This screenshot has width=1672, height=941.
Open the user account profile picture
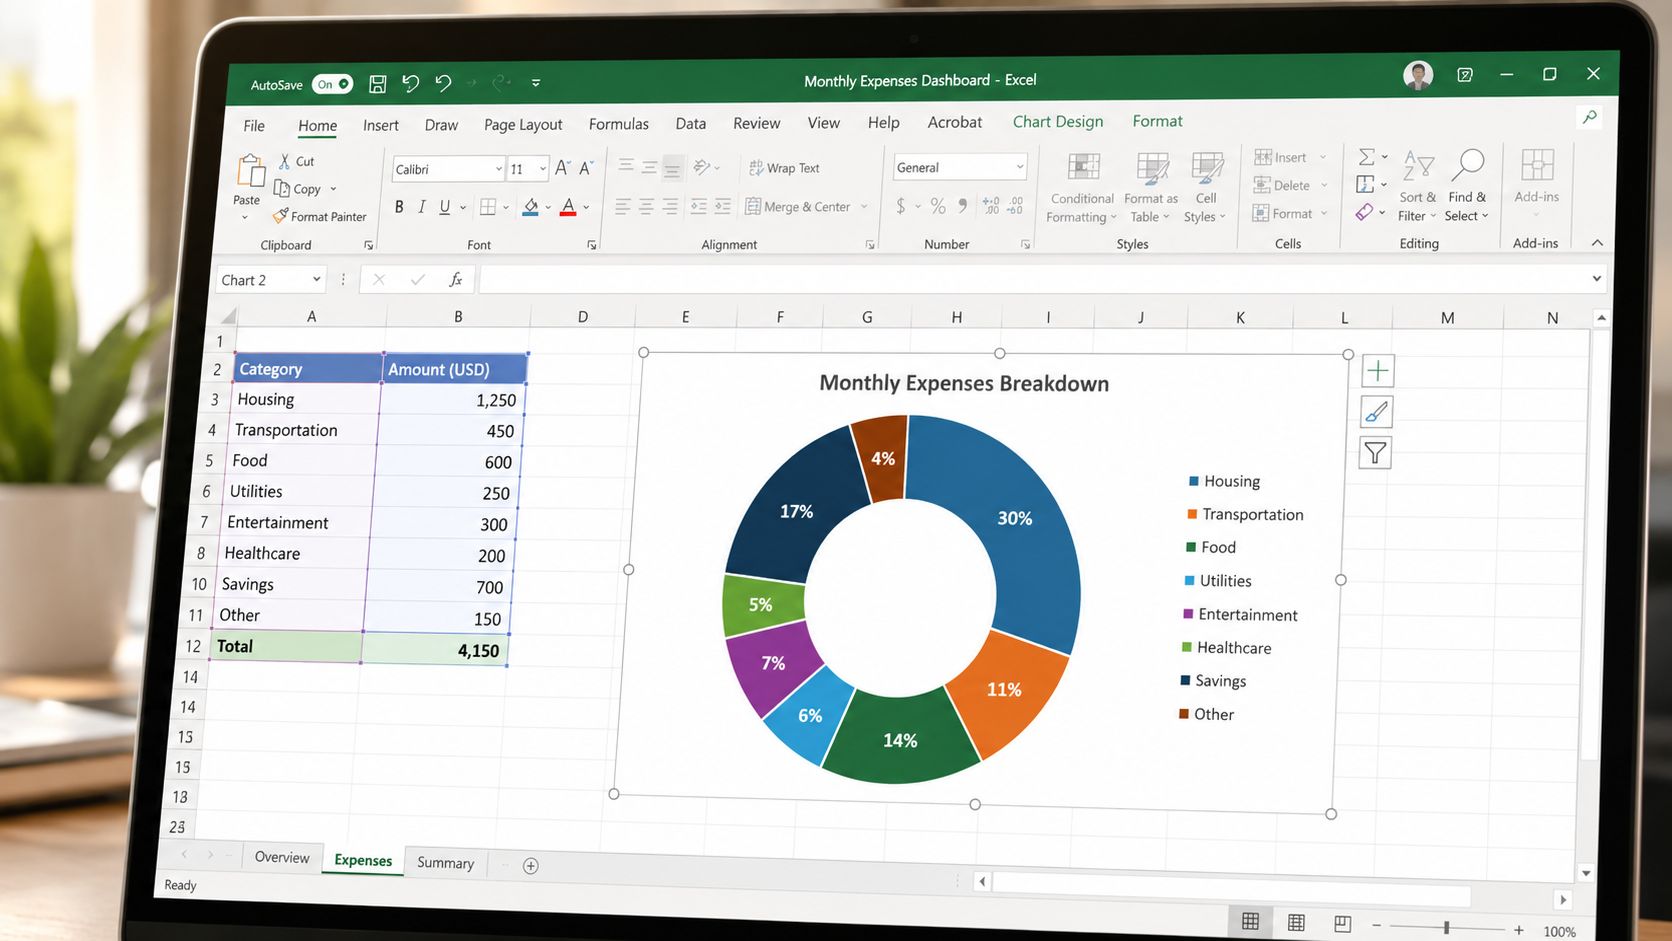pos(1418,75)
